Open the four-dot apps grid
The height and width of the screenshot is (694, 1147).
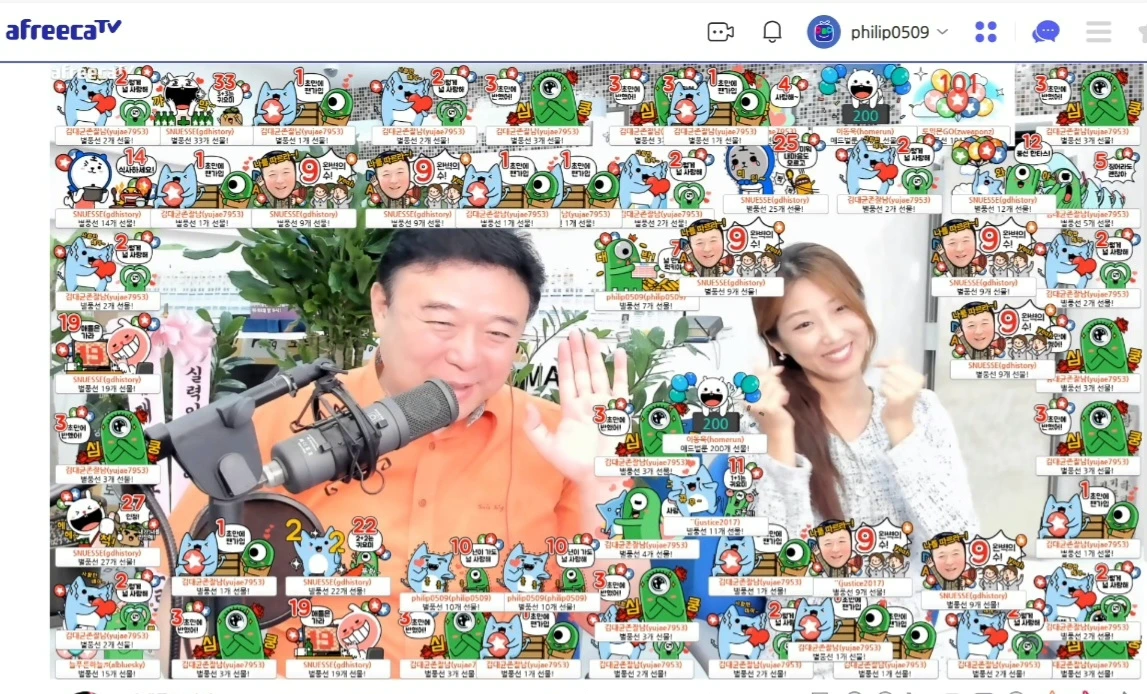point(986,32)
